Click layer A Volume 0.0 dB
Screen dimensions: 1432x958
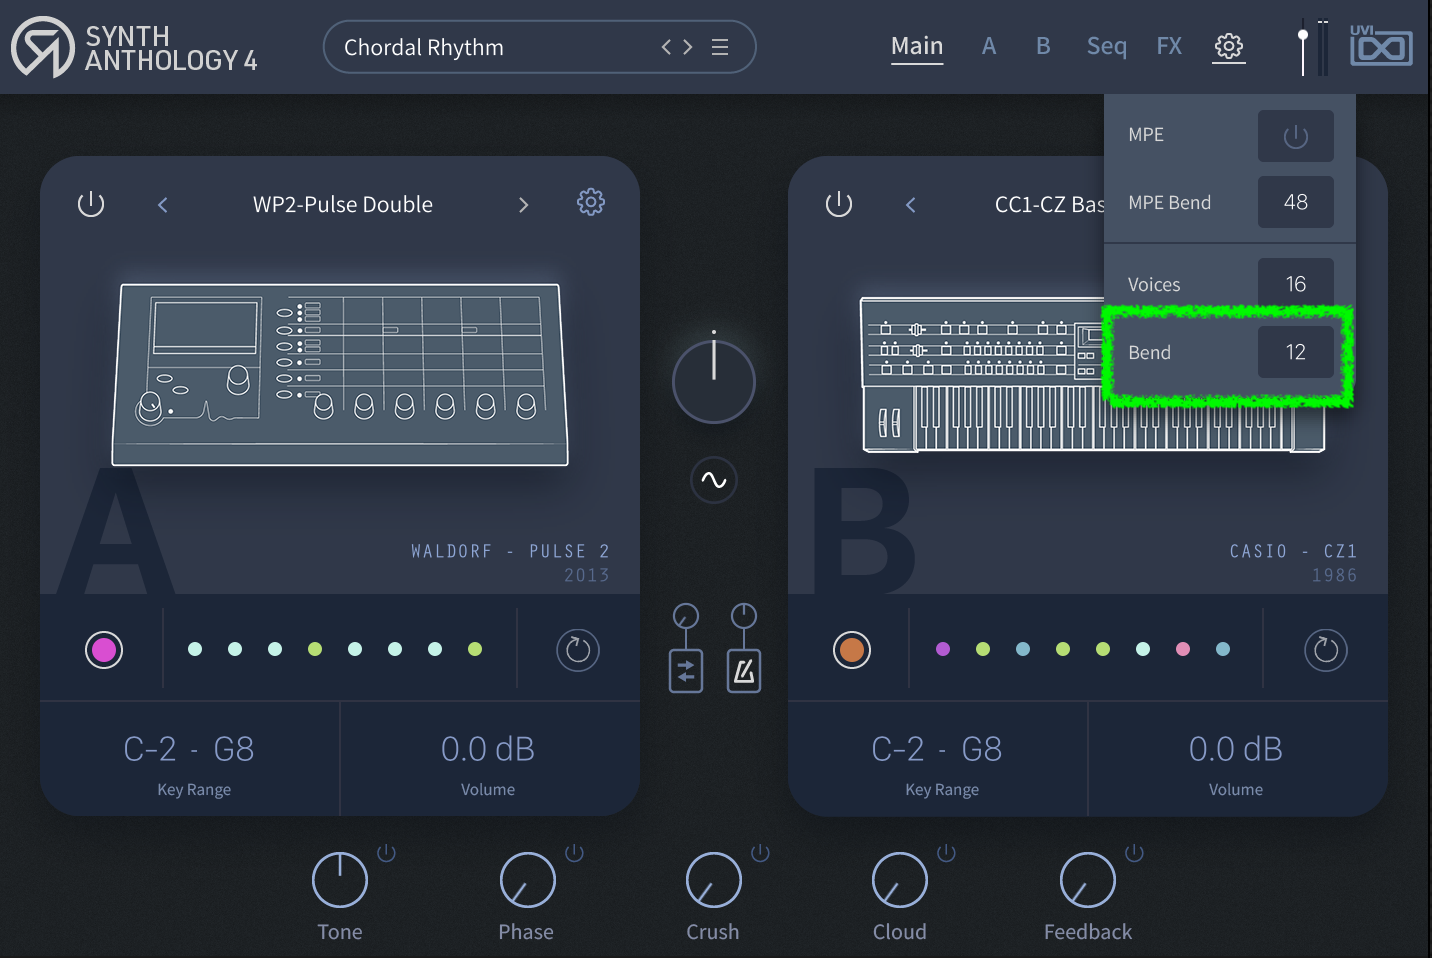tap(488, 749)
